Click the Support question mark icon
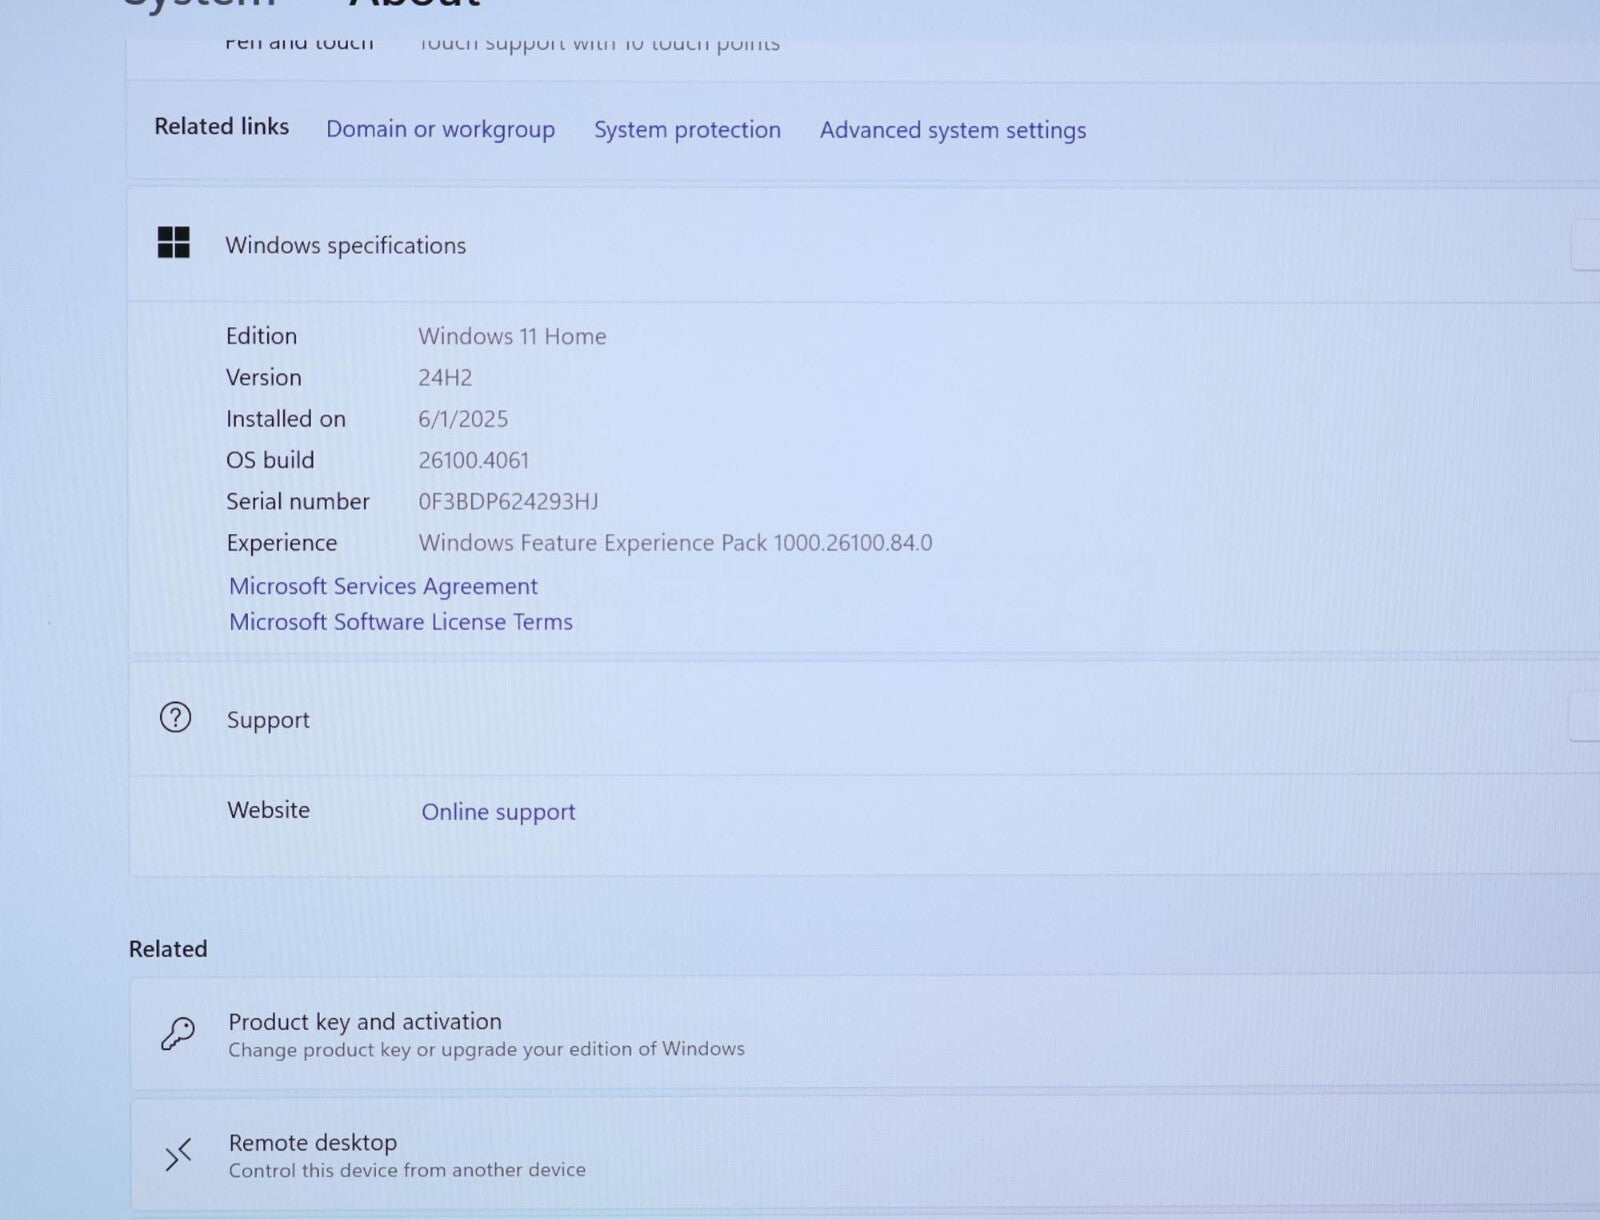Viewport: 1600px width, 1220px height. 175,717
